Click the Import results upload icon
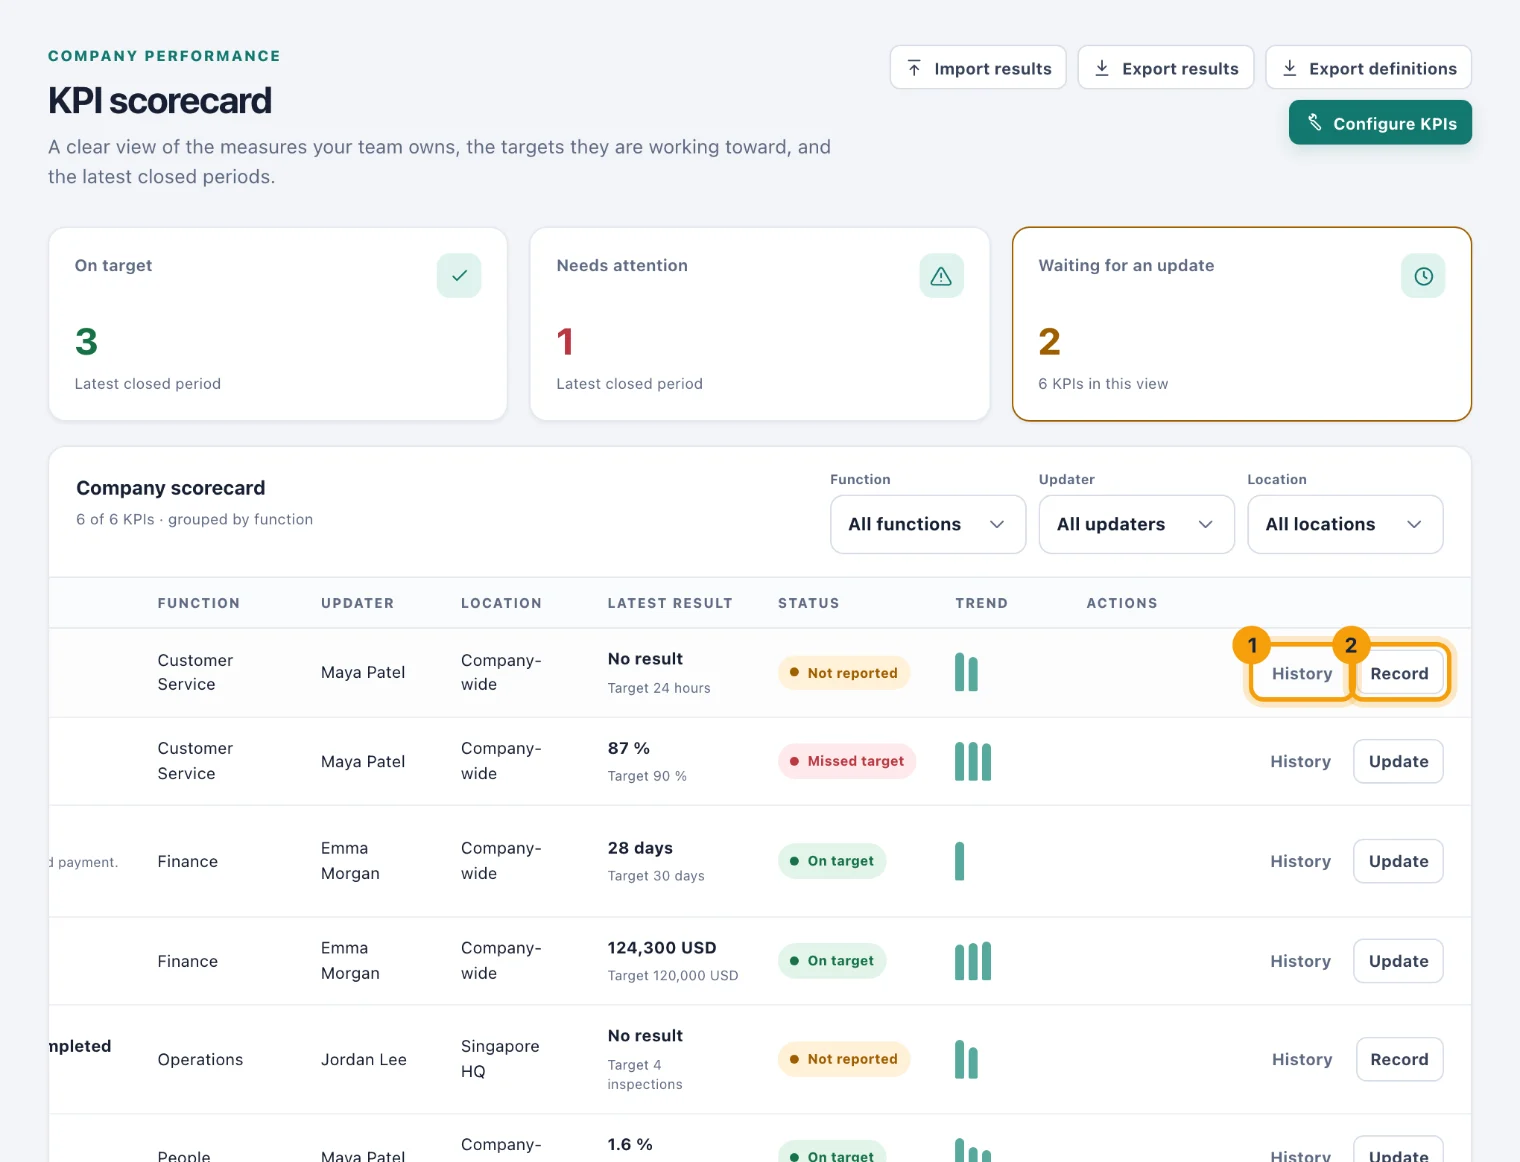This screenshot has height=1162, width=1520. coord(914,68)
